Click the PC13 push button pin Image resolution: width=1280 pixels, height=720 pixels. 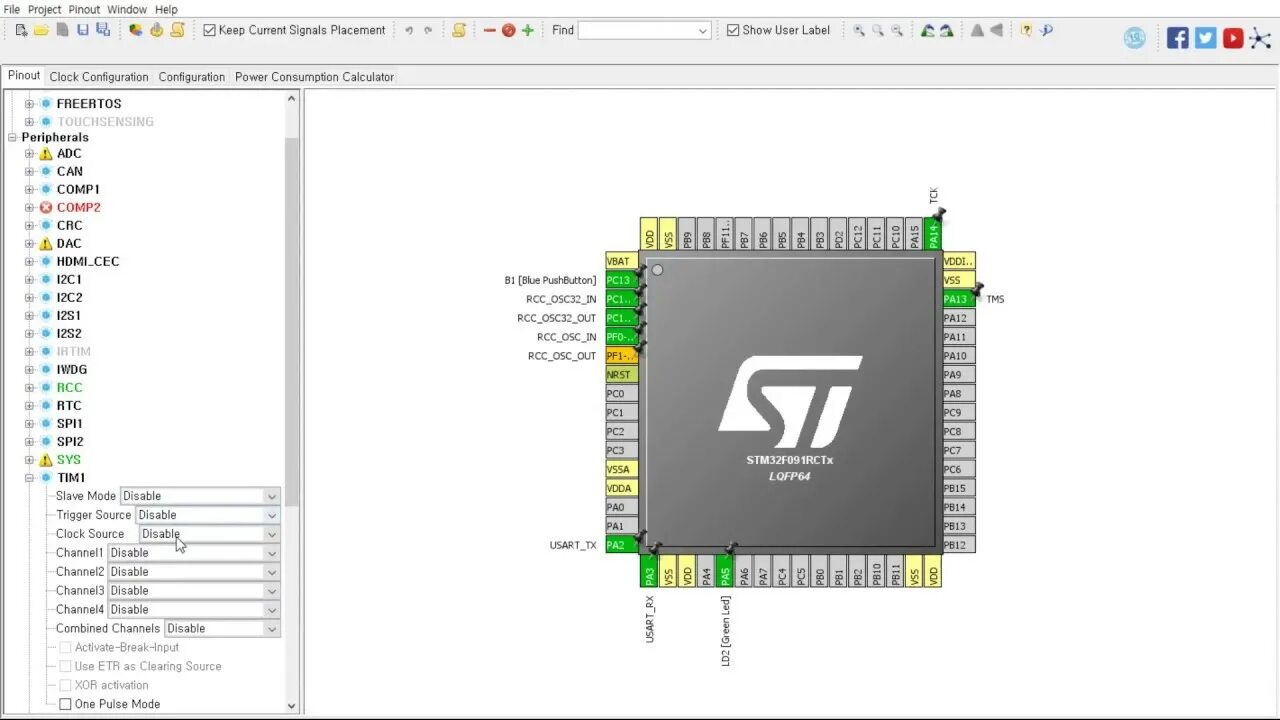[621, 280]
